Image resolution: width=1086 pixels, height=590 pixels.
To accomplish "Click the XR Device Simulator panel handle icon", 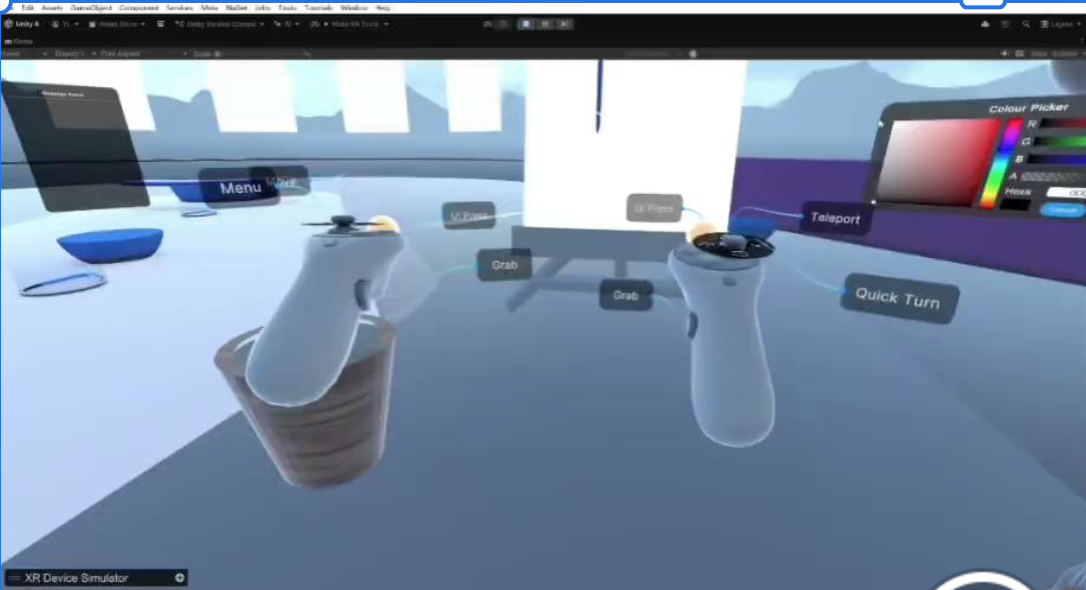I will pyautogui.click(x=15, y=578).
